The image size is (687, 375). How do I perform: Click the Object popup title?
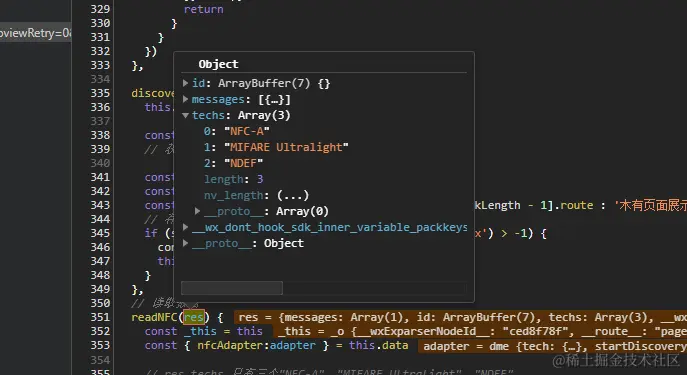(x=218, y=64)
